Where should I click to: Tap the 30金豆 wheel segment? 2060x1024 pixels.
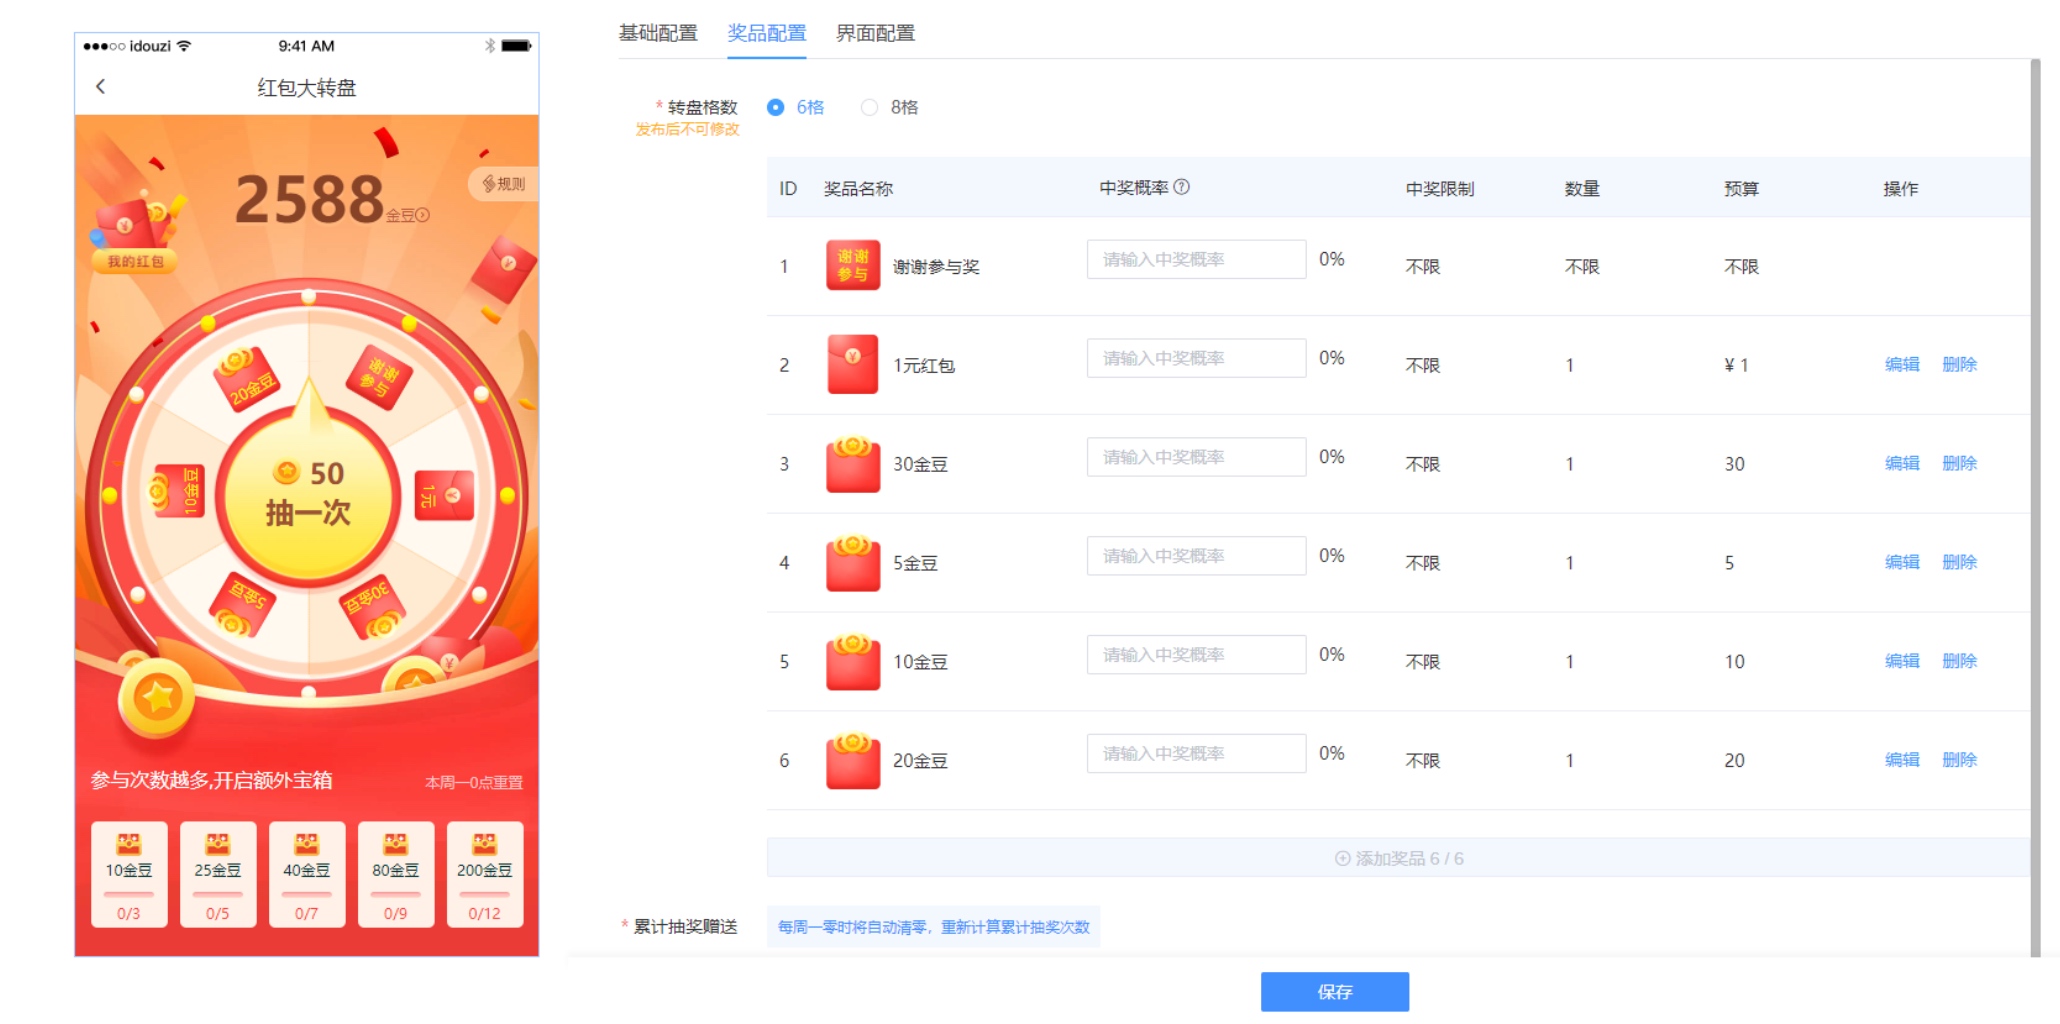tap(373, 606)
